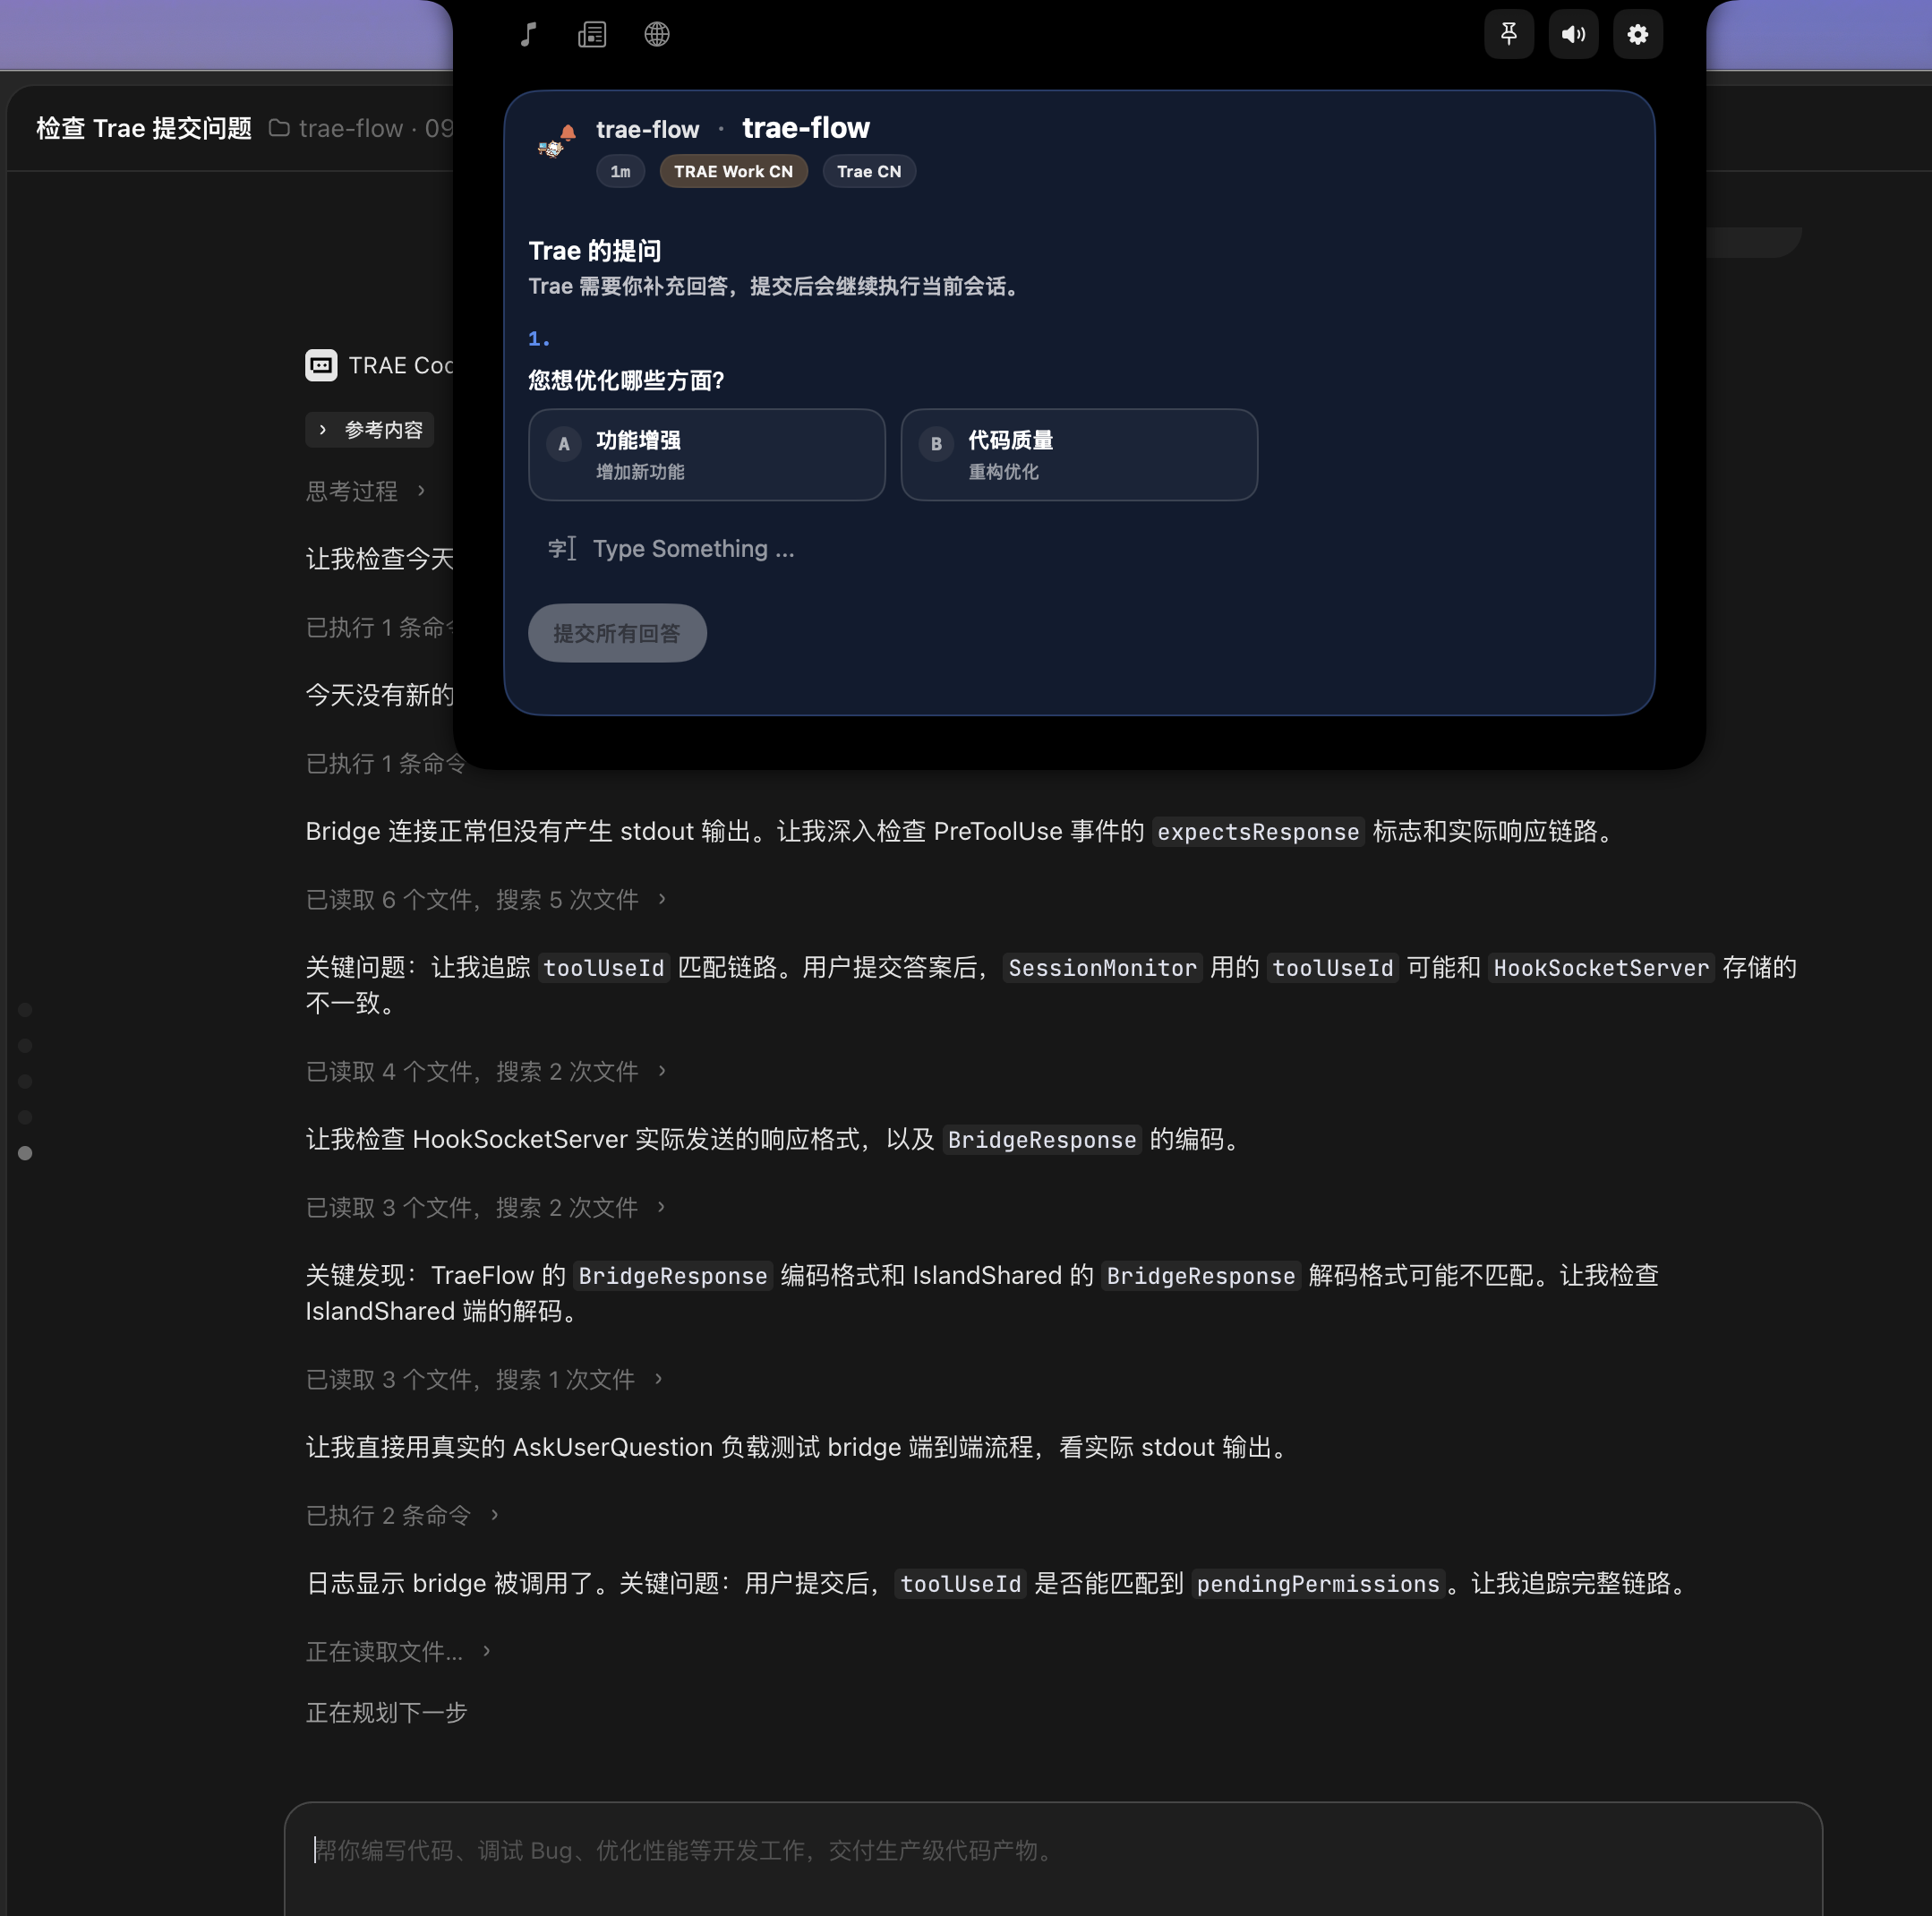Click the highlighted conversation marker dot

pyautogui.click(x=25, y=1153)
